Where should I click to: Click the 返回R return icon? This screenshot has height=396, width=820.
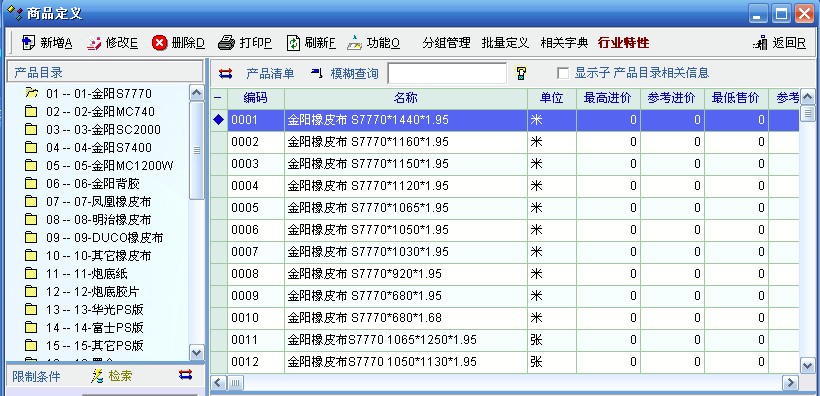pos(760,43)
